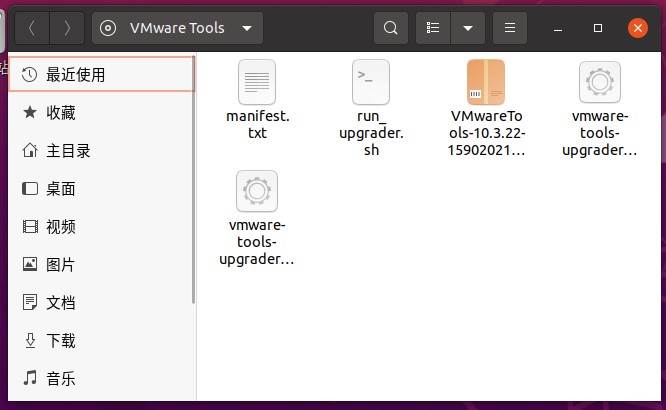Go to 收藏 starred items
The image size is (666, 410).
[x=60, y=113]
